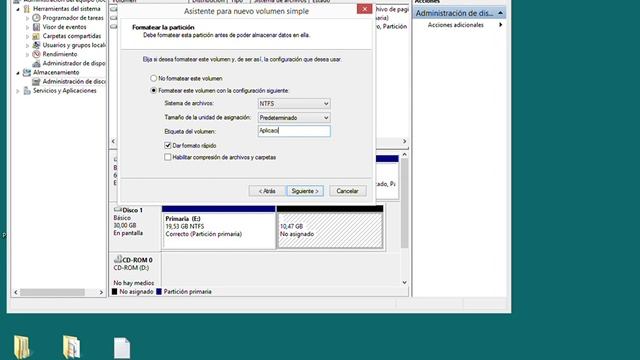Viewport: 640px width, 360px height.
Task: Click the En pantalla status of Disco 1
Action: tap(128, 233)
